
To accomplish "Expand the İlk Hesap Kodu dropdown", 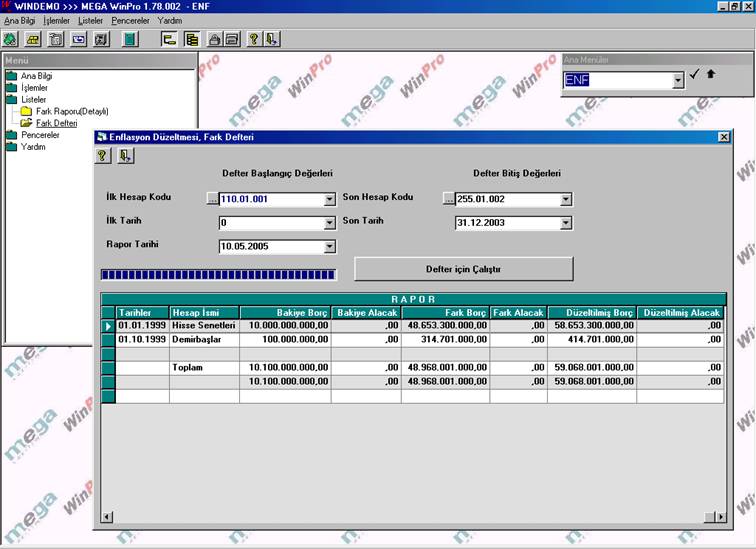I will 330,199.
